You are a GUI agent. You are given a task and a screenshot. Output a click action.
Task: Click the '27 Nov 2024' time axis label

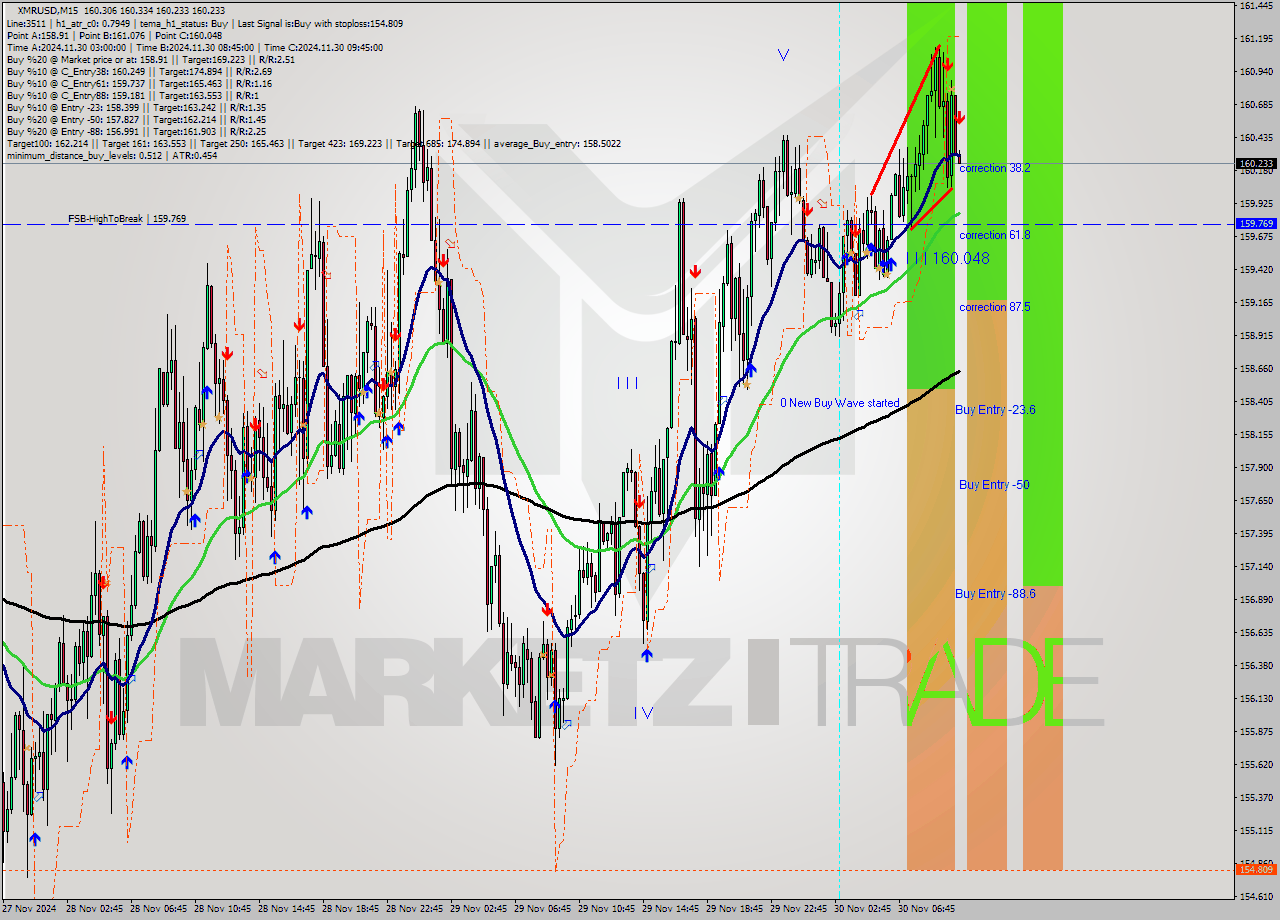coord(31,909)
